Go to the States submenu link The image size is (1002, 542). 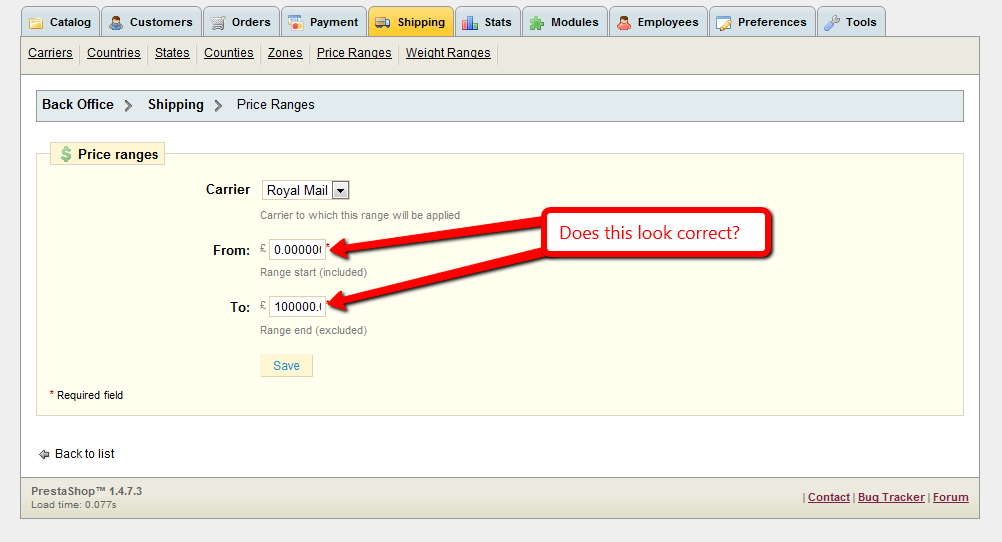tap(172, 53)
